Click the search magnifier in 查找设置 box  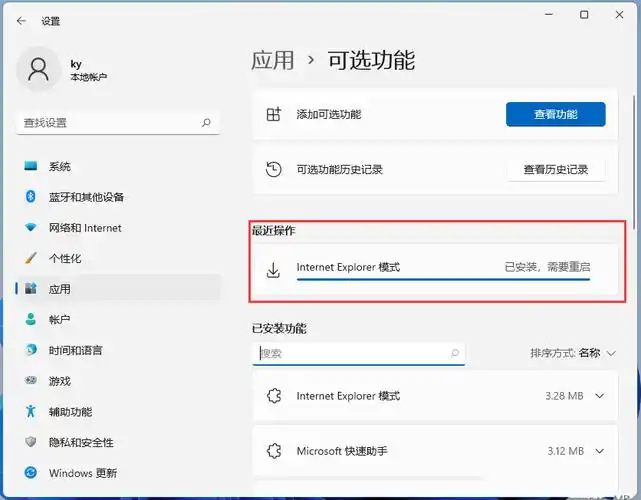click(x=206, y=123)
